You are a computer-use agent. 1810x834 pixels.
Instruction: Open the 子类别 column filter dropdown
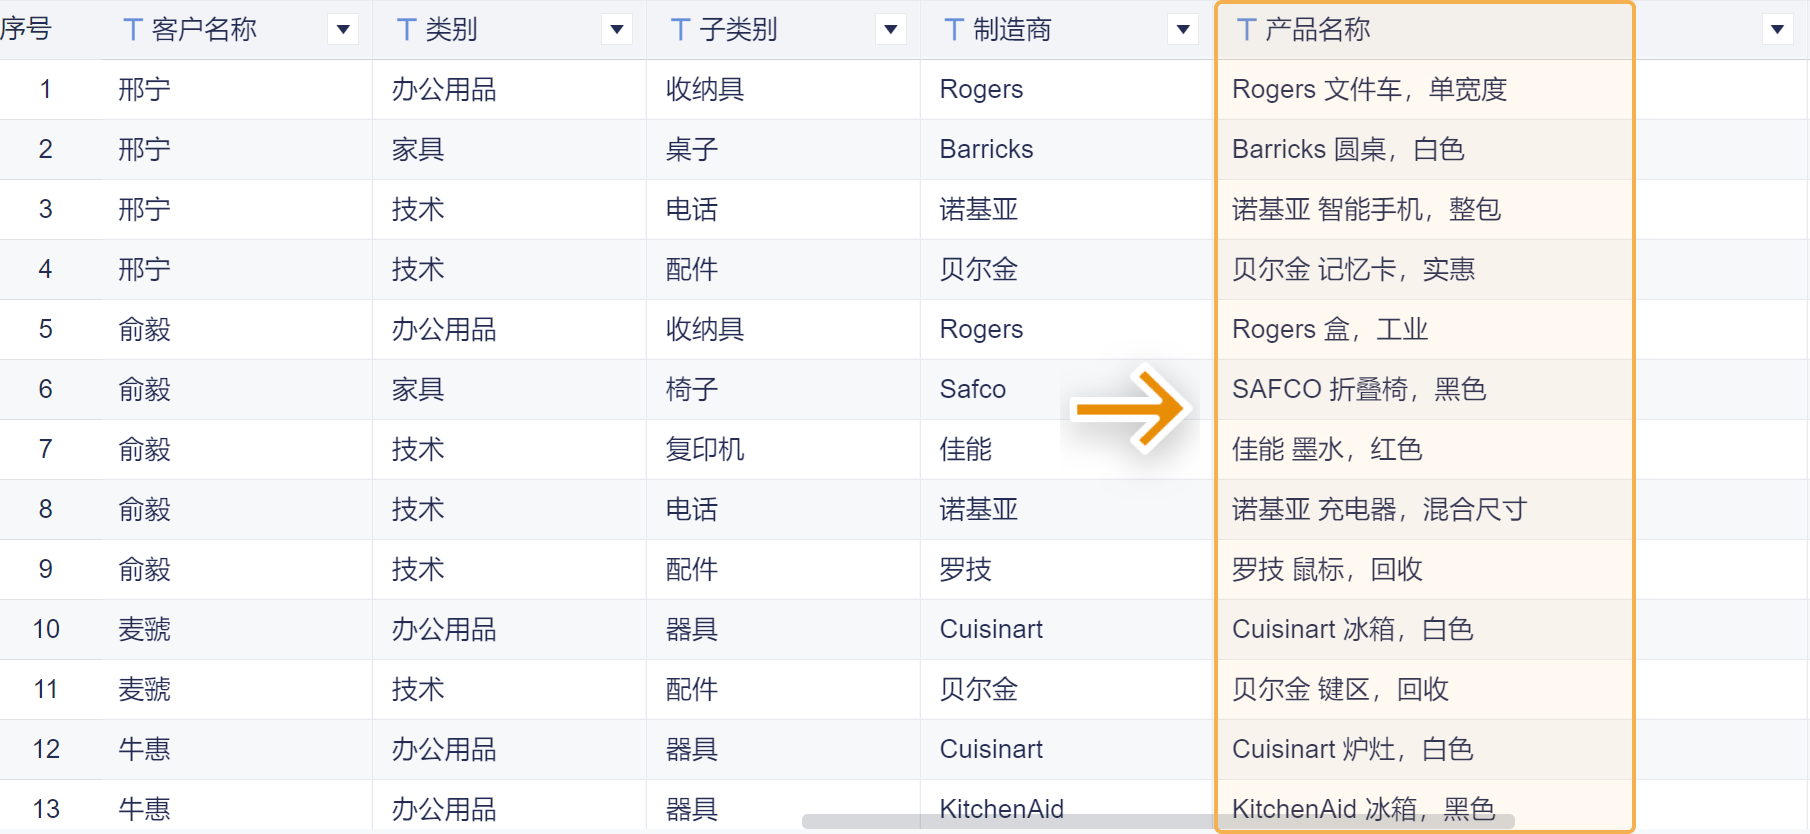[890, 30]
